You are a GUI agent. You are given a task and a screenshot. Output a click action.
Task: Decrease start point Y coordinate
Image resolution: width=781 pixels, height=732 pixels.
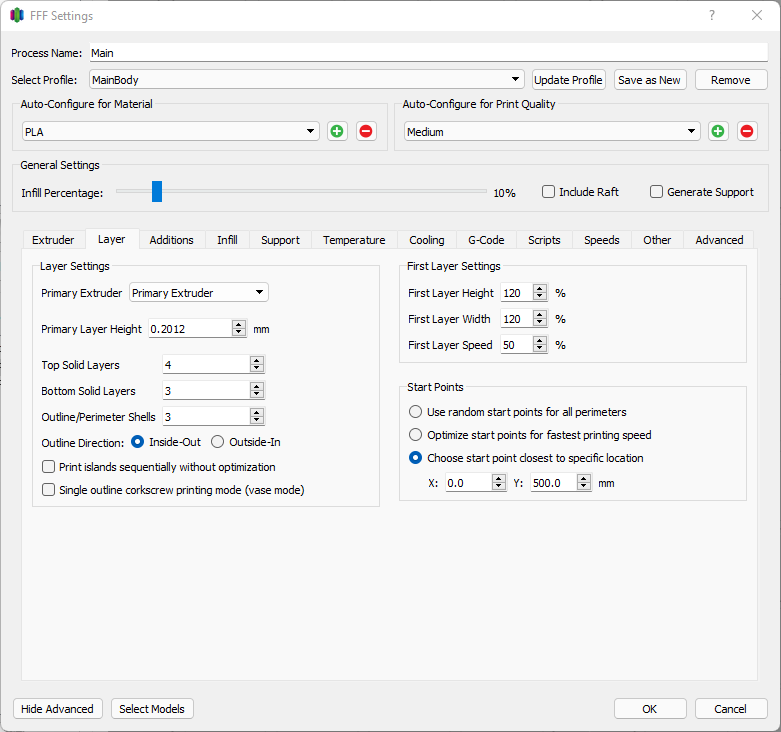[584, 486]
